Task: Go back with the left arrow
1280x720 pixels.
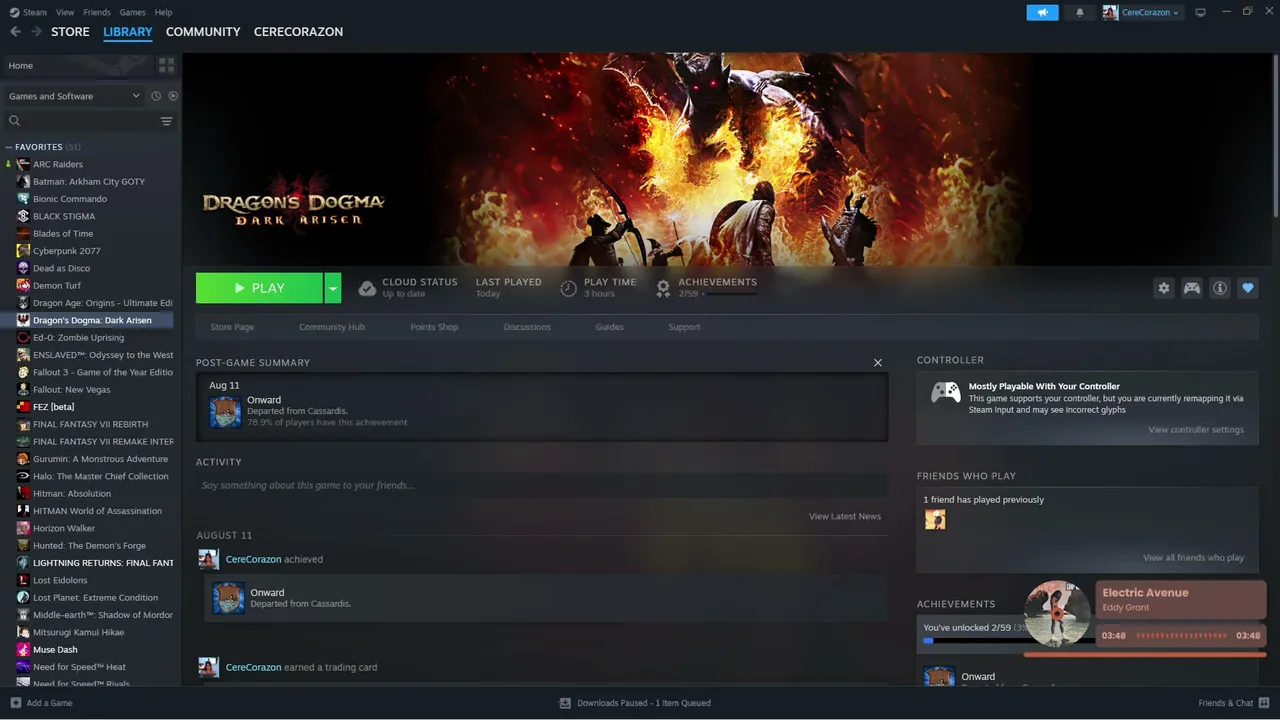Action: point(15,32)
